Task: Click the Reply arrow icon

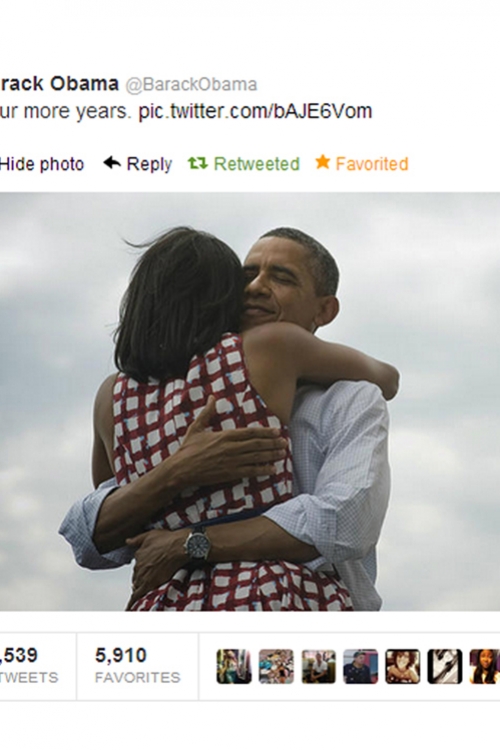Action: [112, 163]
